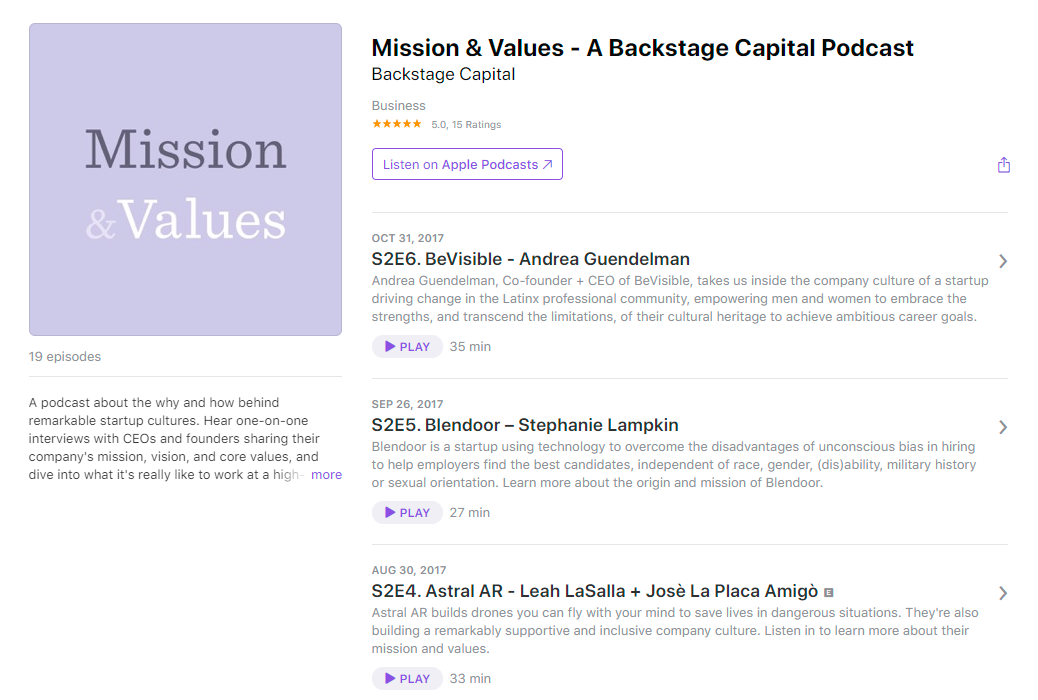1038x700 pixels.
Task: Open the chevron beside S2E6 BeVisible episode
Action: click(x=1003, y=261)
